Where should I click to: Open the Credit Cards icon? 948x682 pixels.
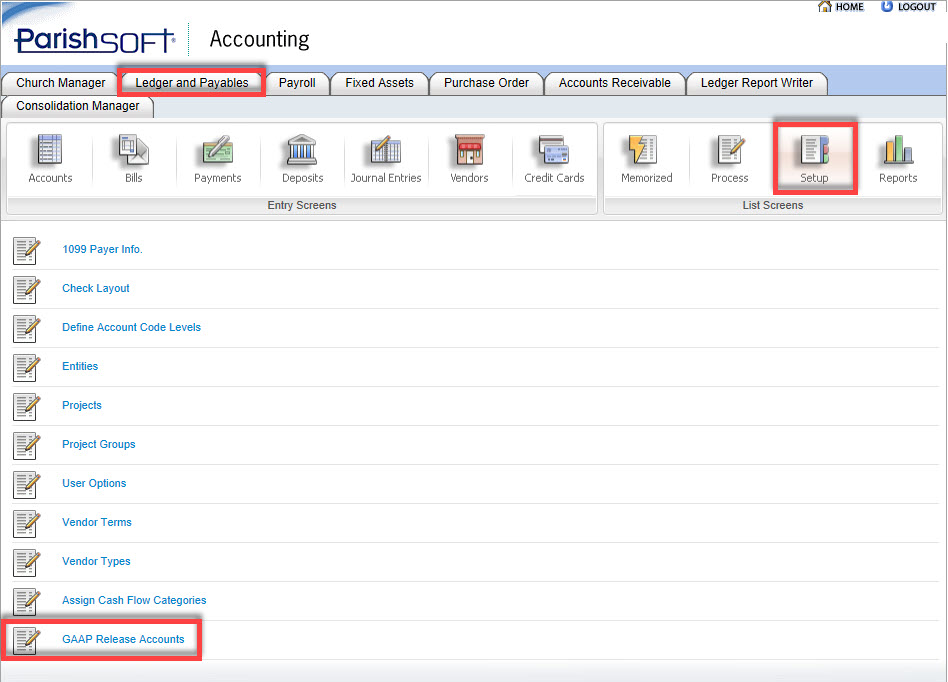click(554, 150)
